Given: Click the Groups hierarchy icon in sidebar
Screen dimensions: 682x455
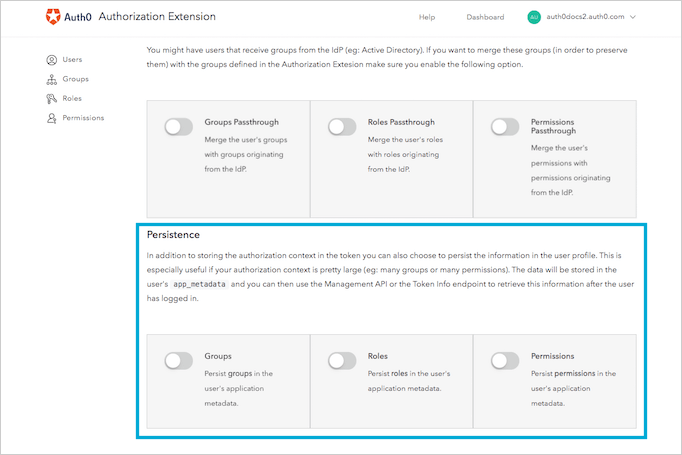Looking at the screenshot, I should (52, 79).
